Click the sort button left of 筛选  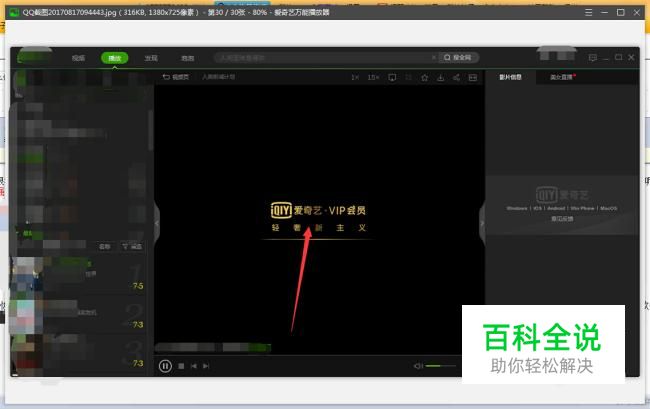coord(104,247)
